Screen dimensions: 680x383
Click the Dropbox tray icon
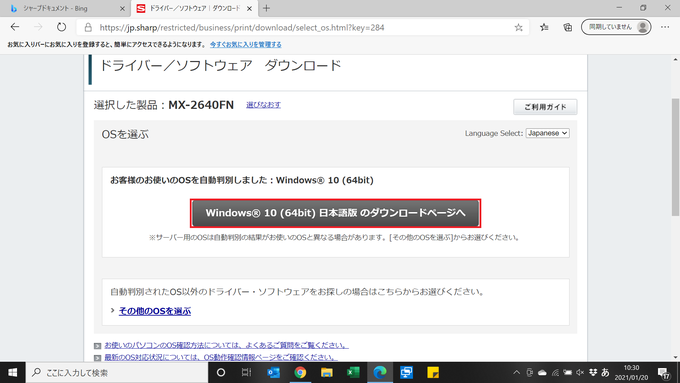pyautogui.click(x=593, y=372)
